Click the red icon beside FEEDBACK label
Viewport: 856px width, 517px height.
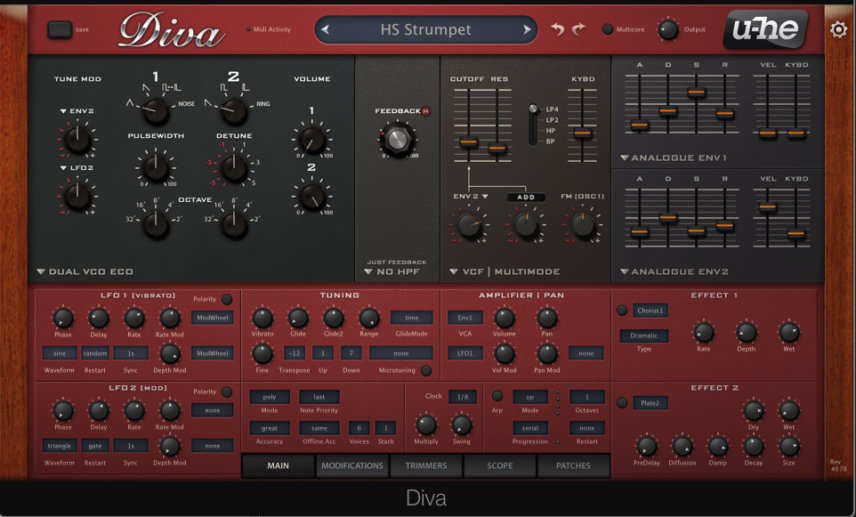click(426, 111)
